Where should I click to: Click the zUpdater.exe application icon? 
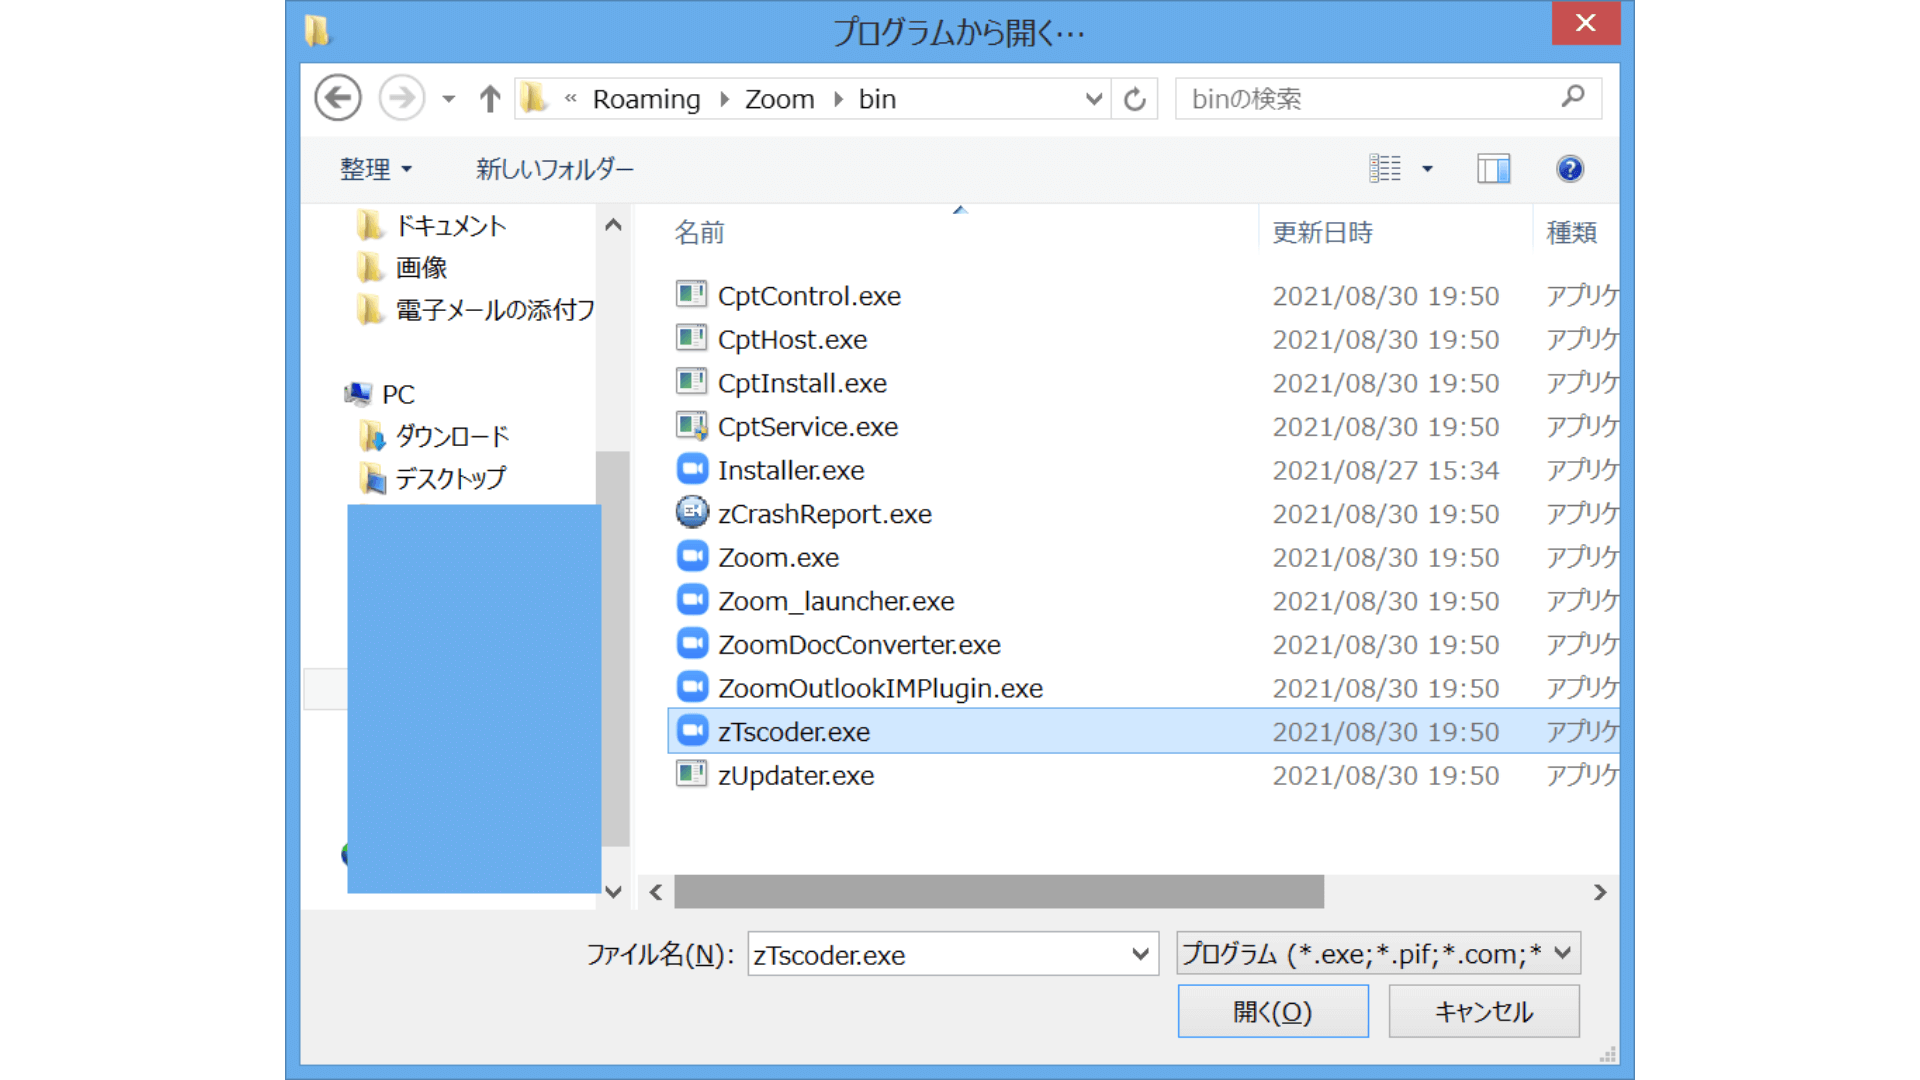point(692,775)
